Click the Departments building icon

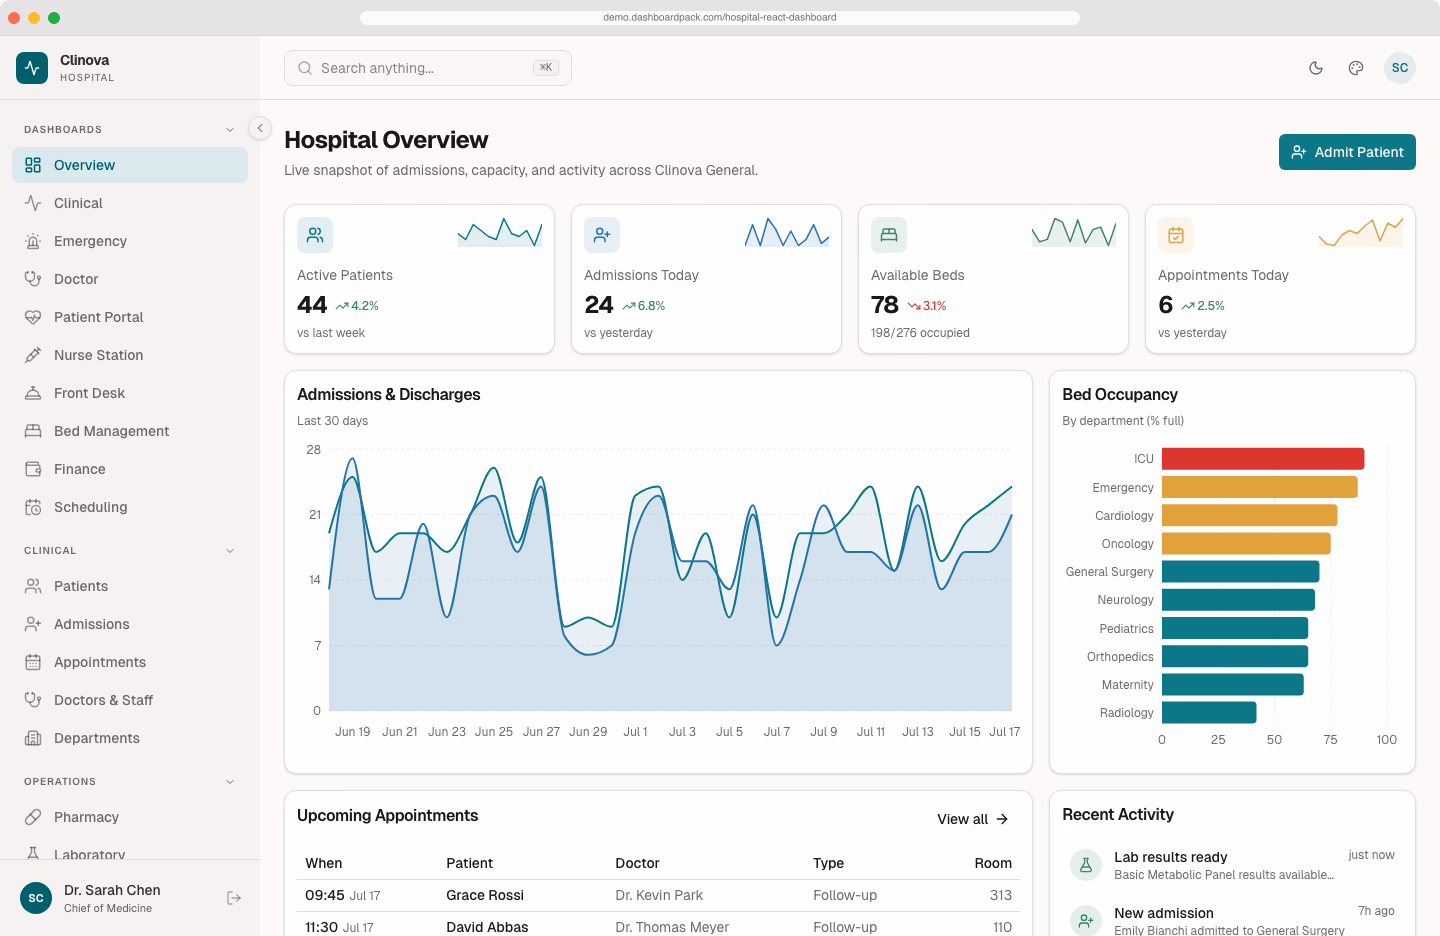pos(33,738)
